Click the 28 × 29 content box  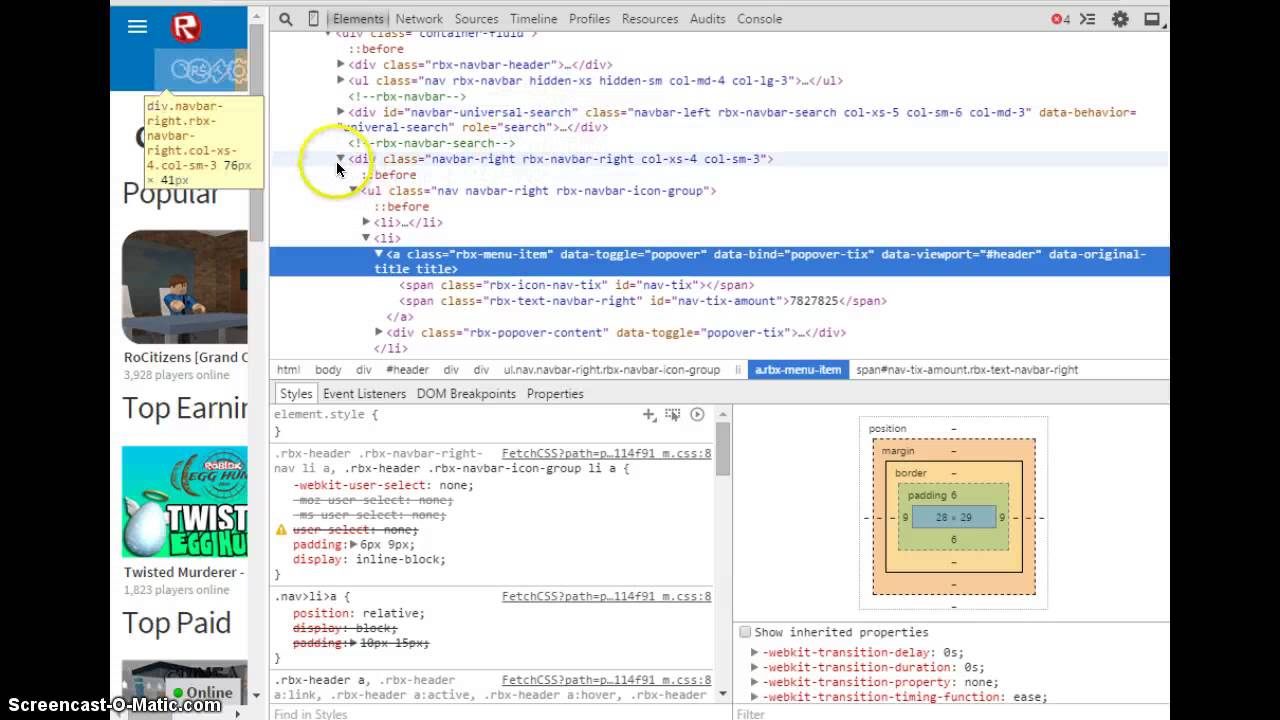(954, 517)
